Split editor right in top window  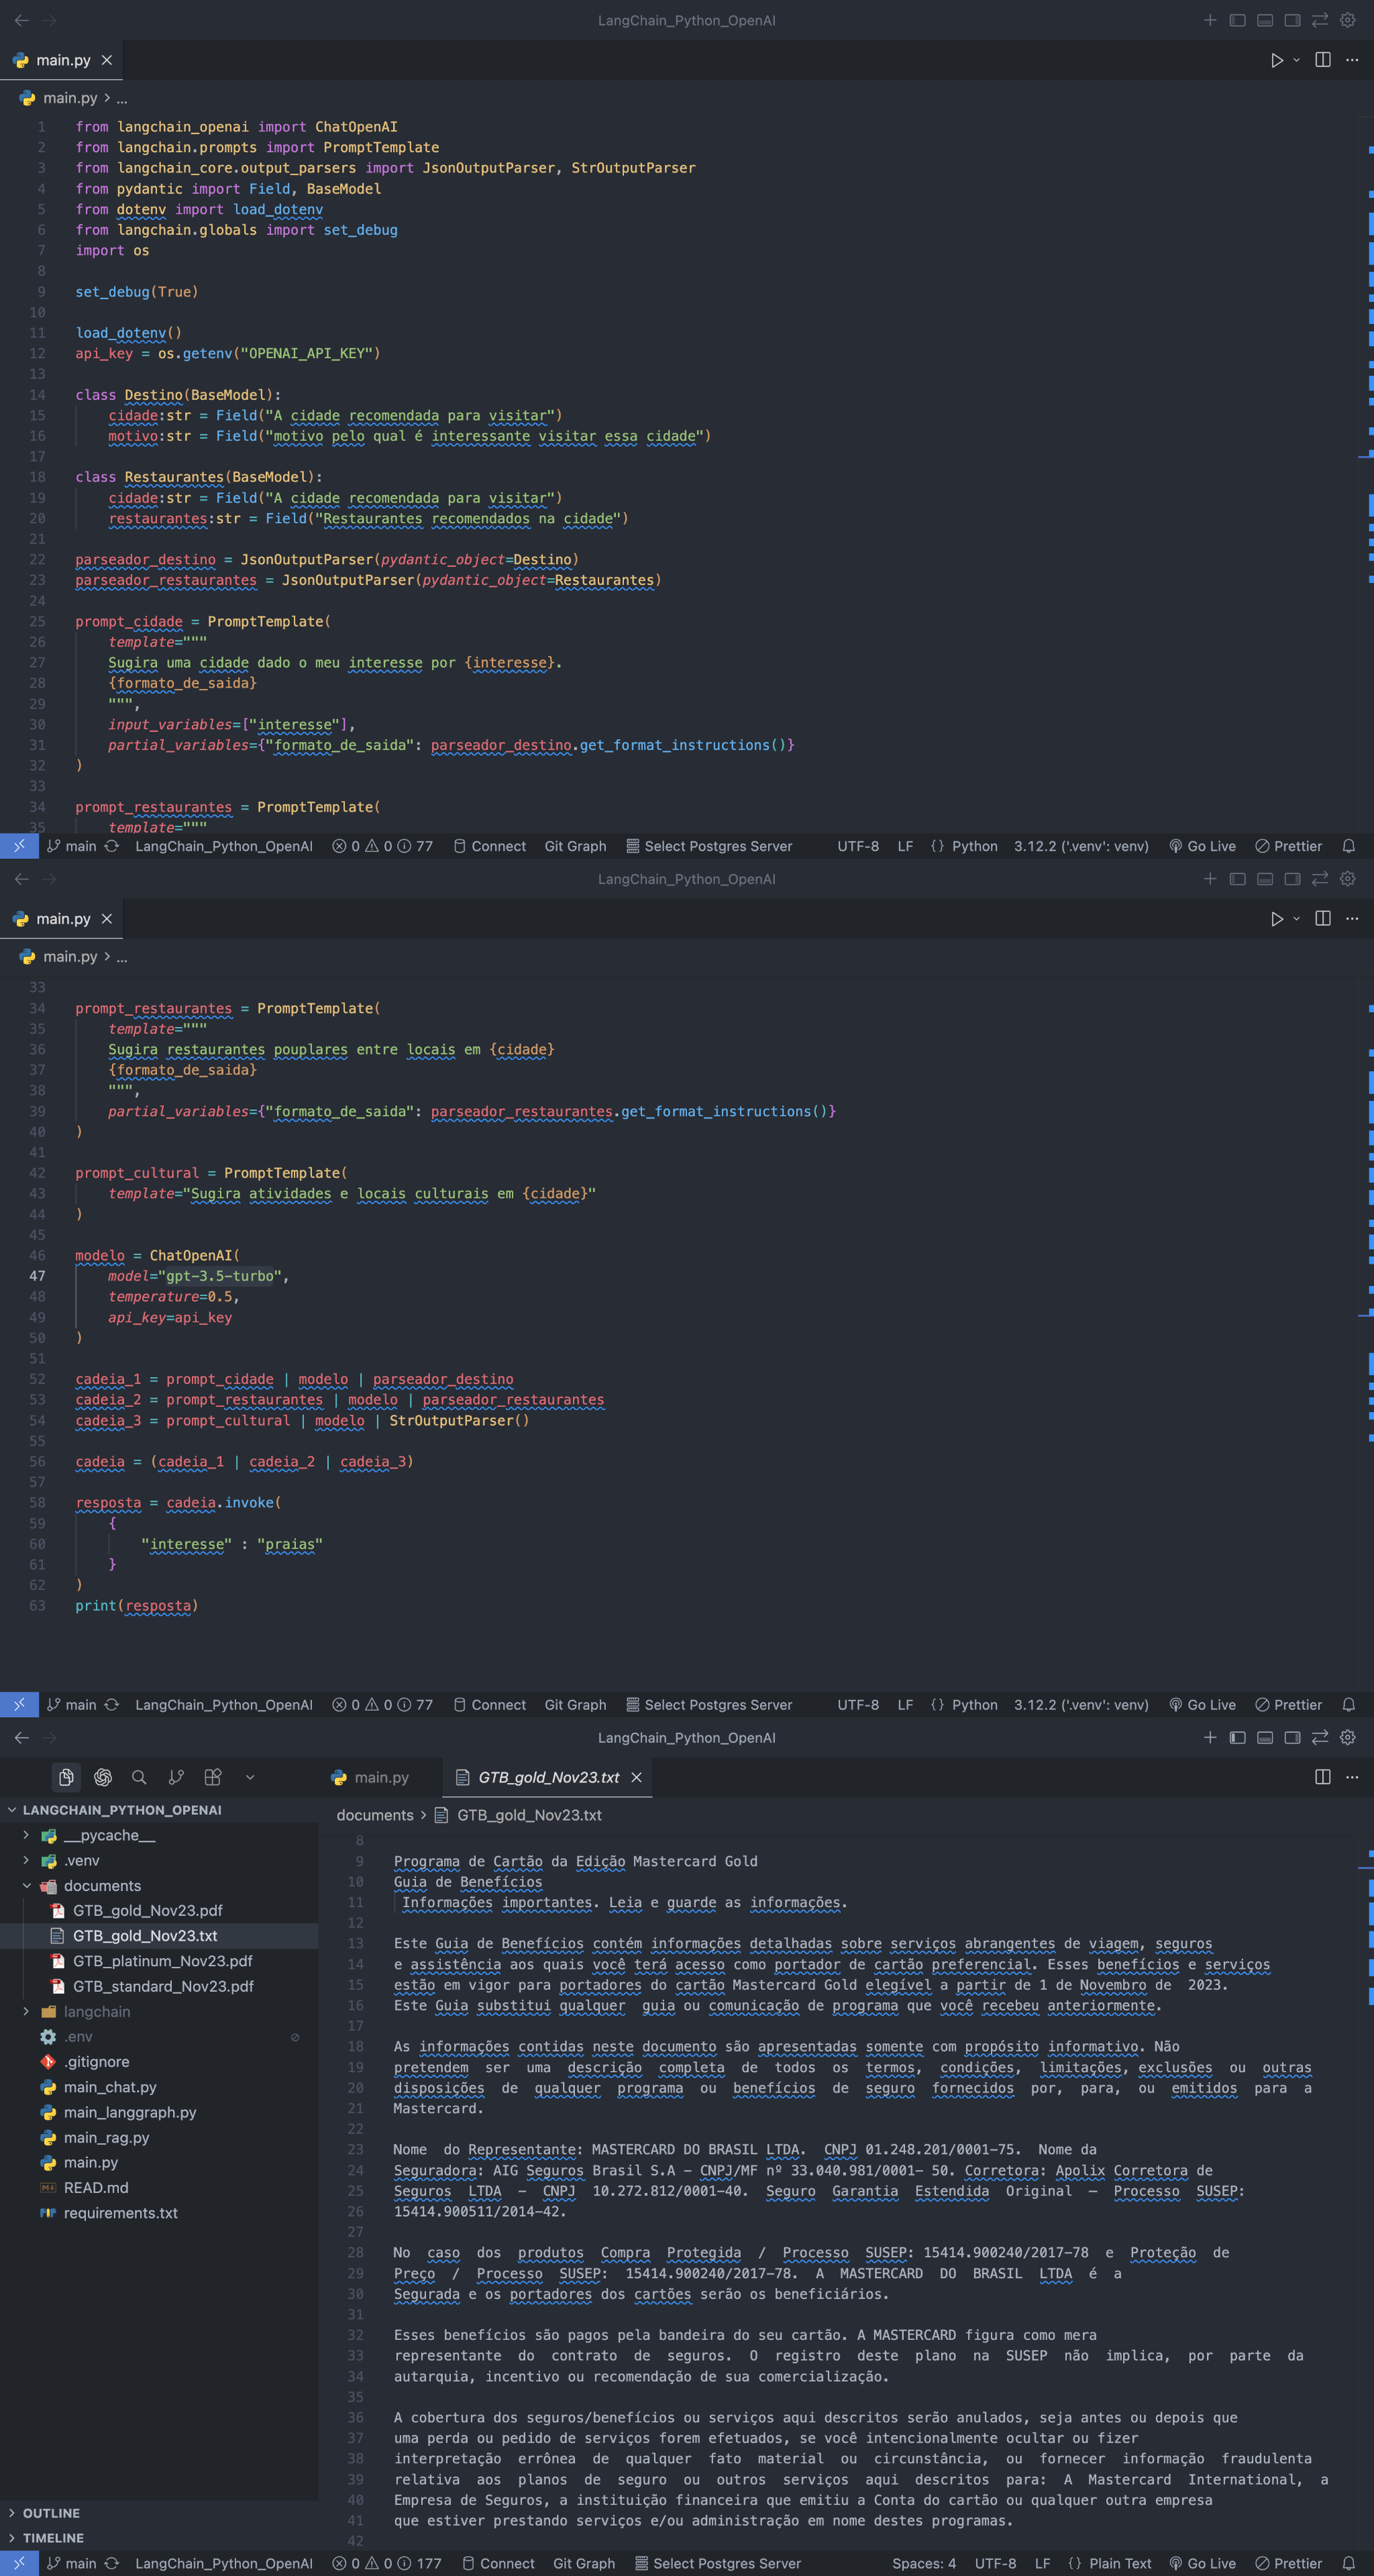(x=1323, y=60)
